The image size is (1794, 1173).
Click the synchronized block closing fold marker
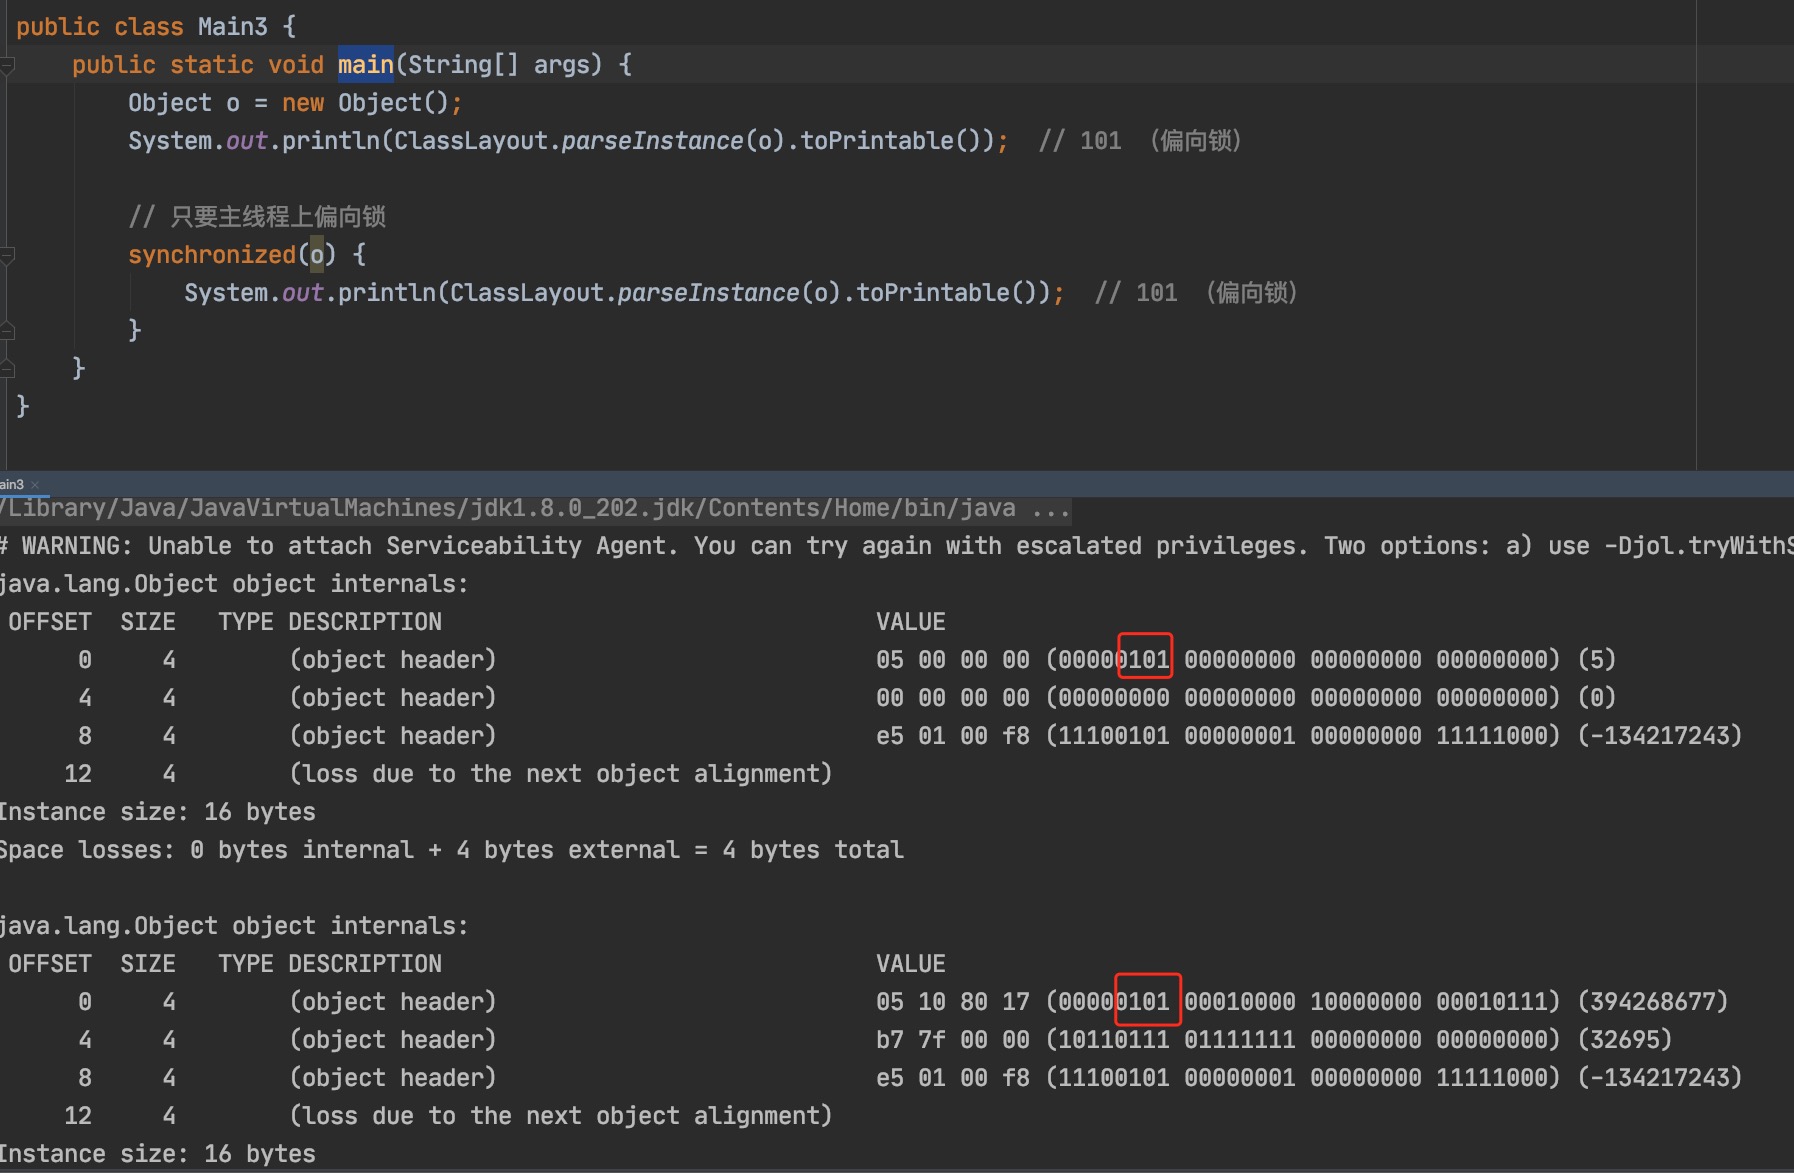(7, 331)
